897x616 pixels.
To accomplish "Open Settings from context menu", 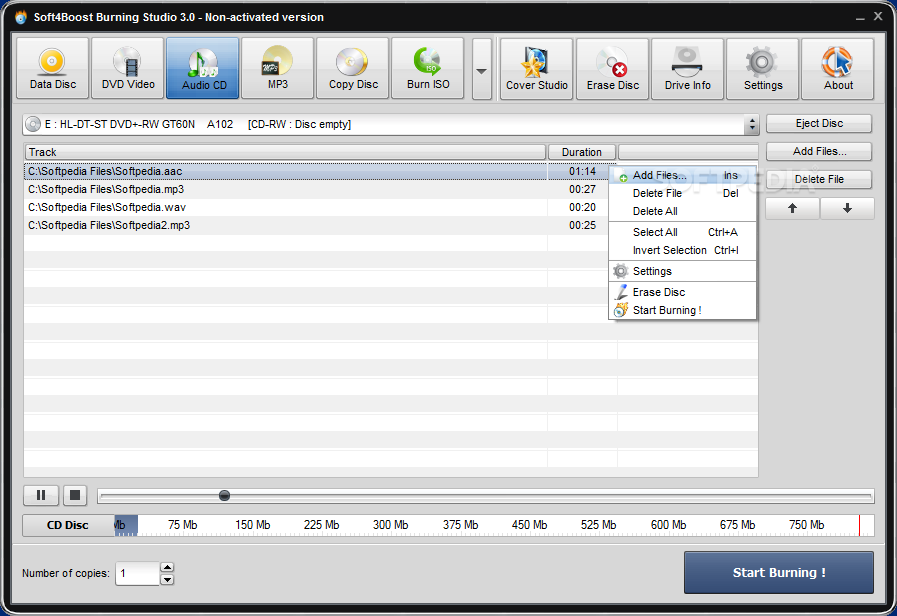I will click(682, 271).
